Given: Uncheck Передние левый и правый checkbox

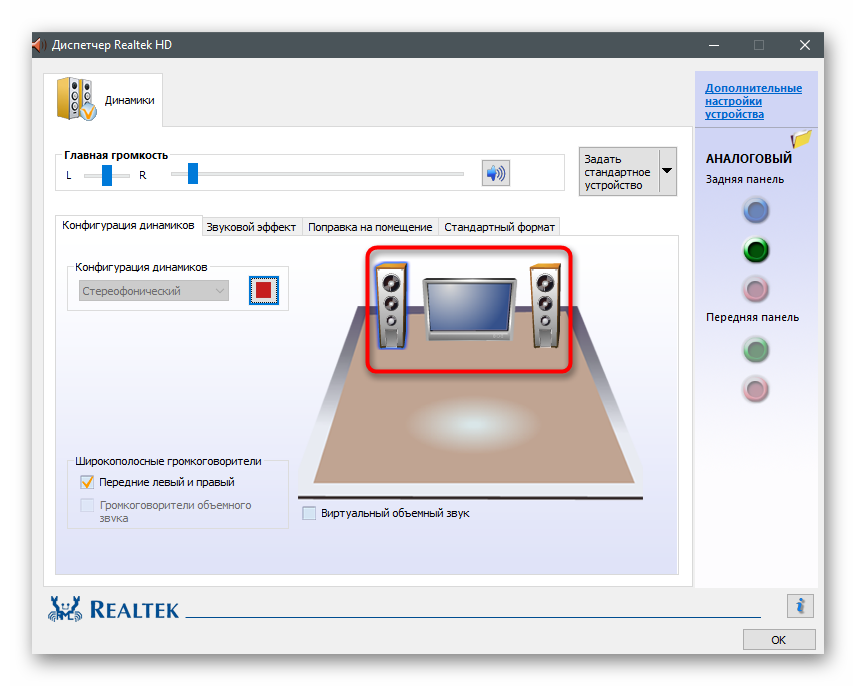Looking at the screenshot, I should (87, 482).
